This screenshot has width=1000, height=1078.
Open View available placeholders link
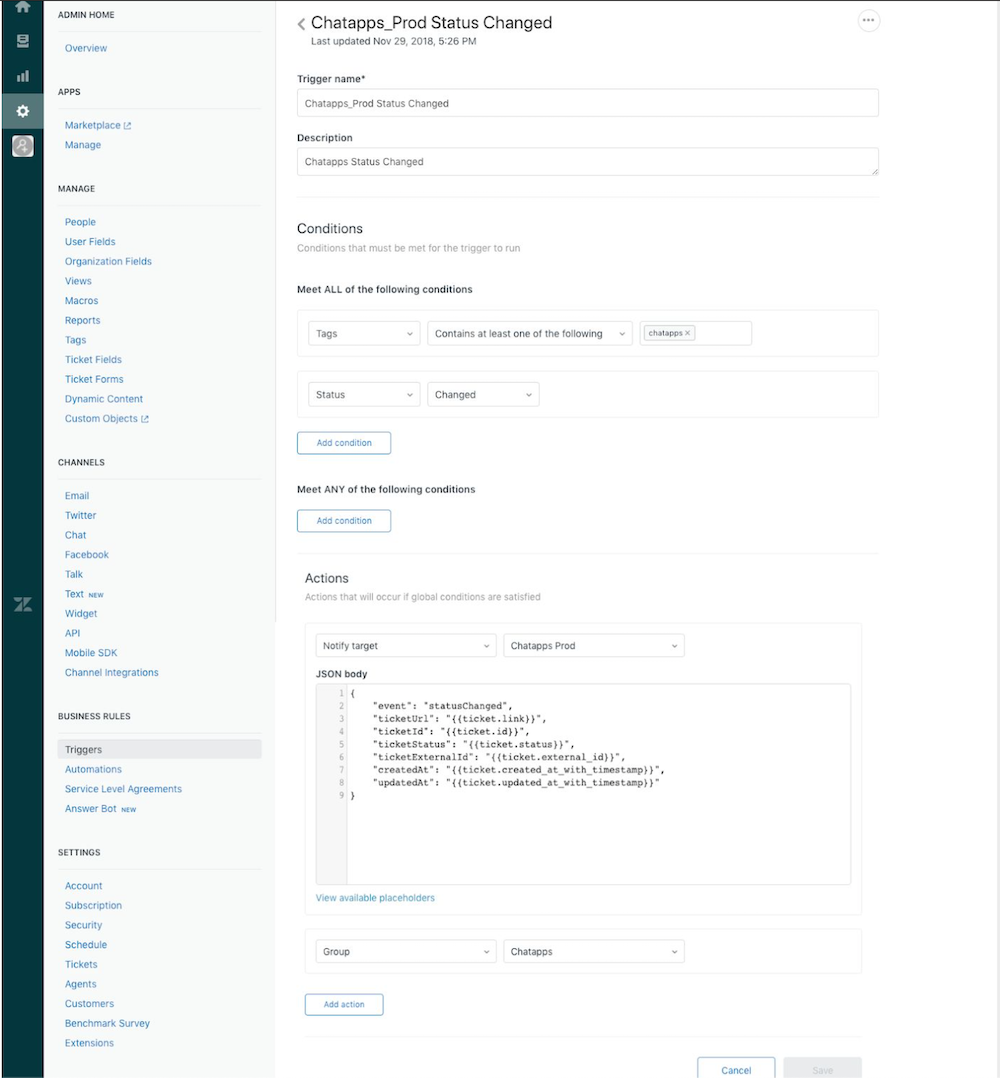click(375, 898)
